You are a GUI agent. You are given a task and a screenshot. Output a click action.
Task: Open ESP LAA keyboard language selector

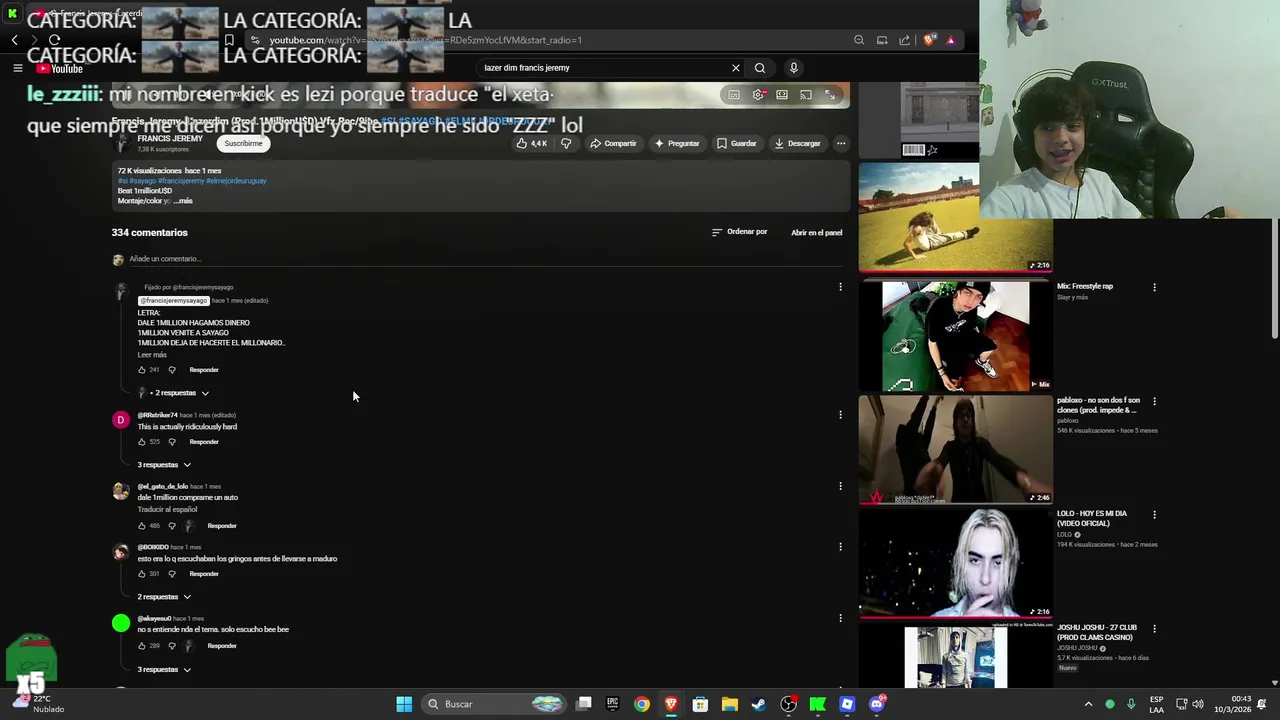pyautogui.click(x=1156, y=704)
